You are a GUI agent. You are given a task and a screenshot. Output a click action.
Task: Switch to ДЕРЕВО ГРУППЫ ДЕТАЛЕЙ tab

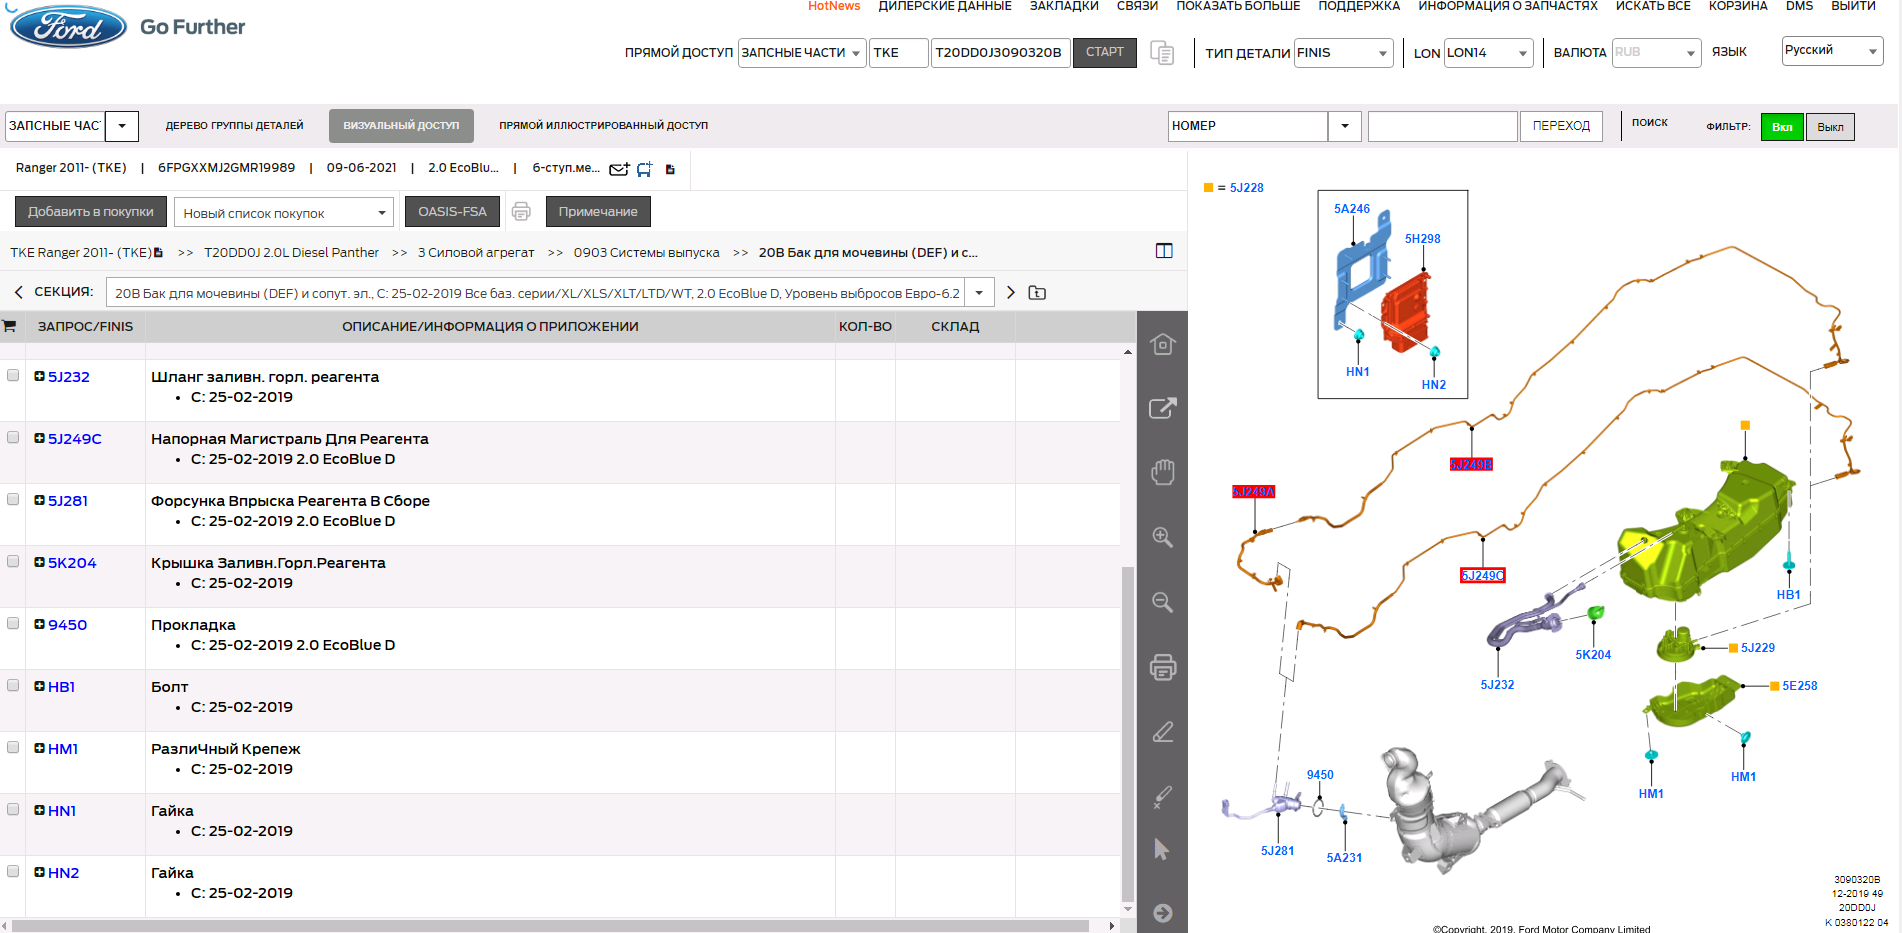(x=235, y=126)
